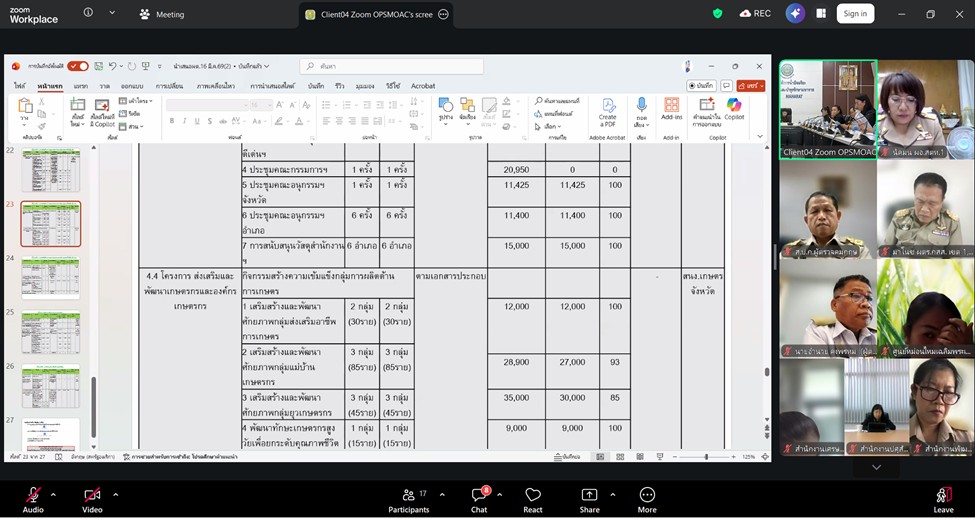Open REC recording indicator
Viewport: 975px width, 518px height.
click(x=755, y=14)
